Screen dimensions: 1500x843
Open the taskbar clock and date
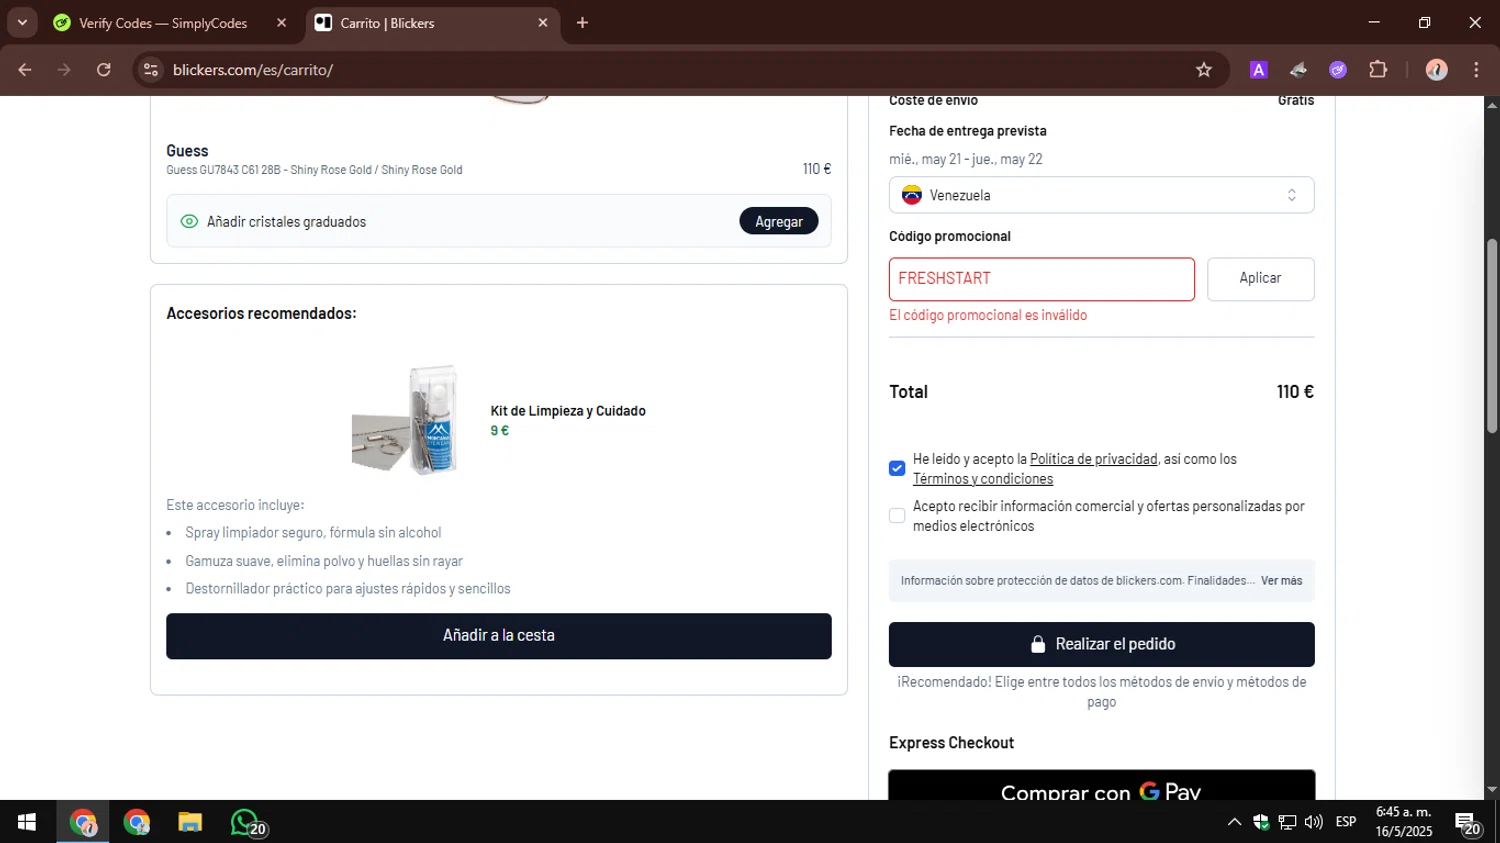(x=1403, y=822)
